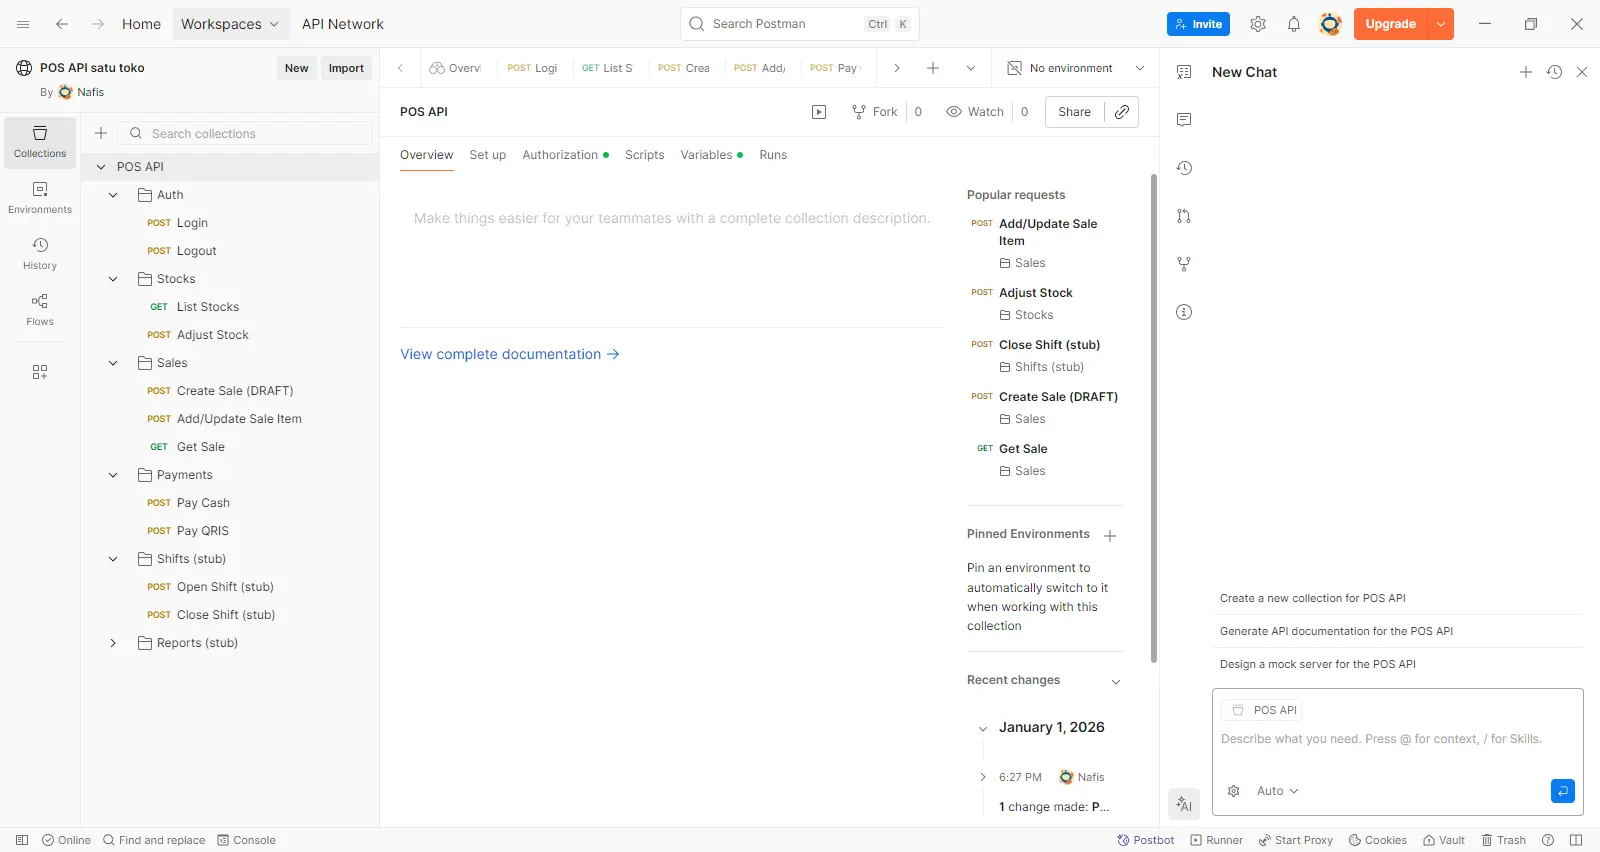Open pull requests icon in right sidebar

tap(1184, 216)
